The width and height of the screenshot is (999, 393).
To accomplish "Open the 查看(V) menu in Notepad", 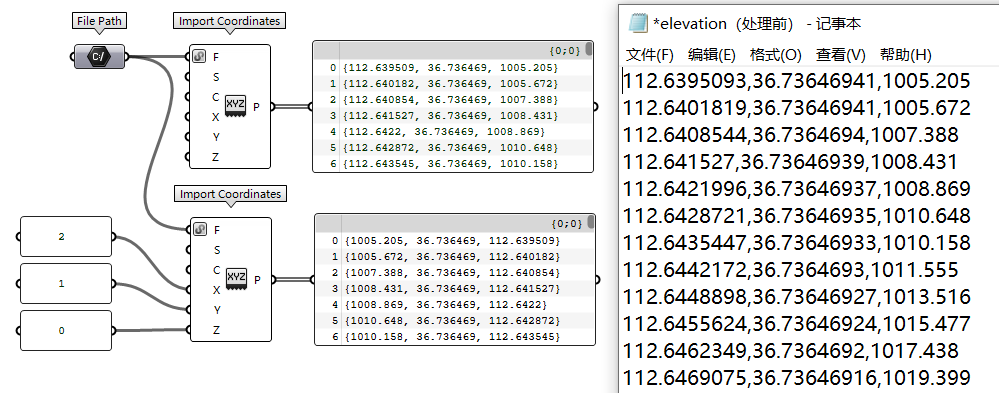I will click(x=840, y=55).
